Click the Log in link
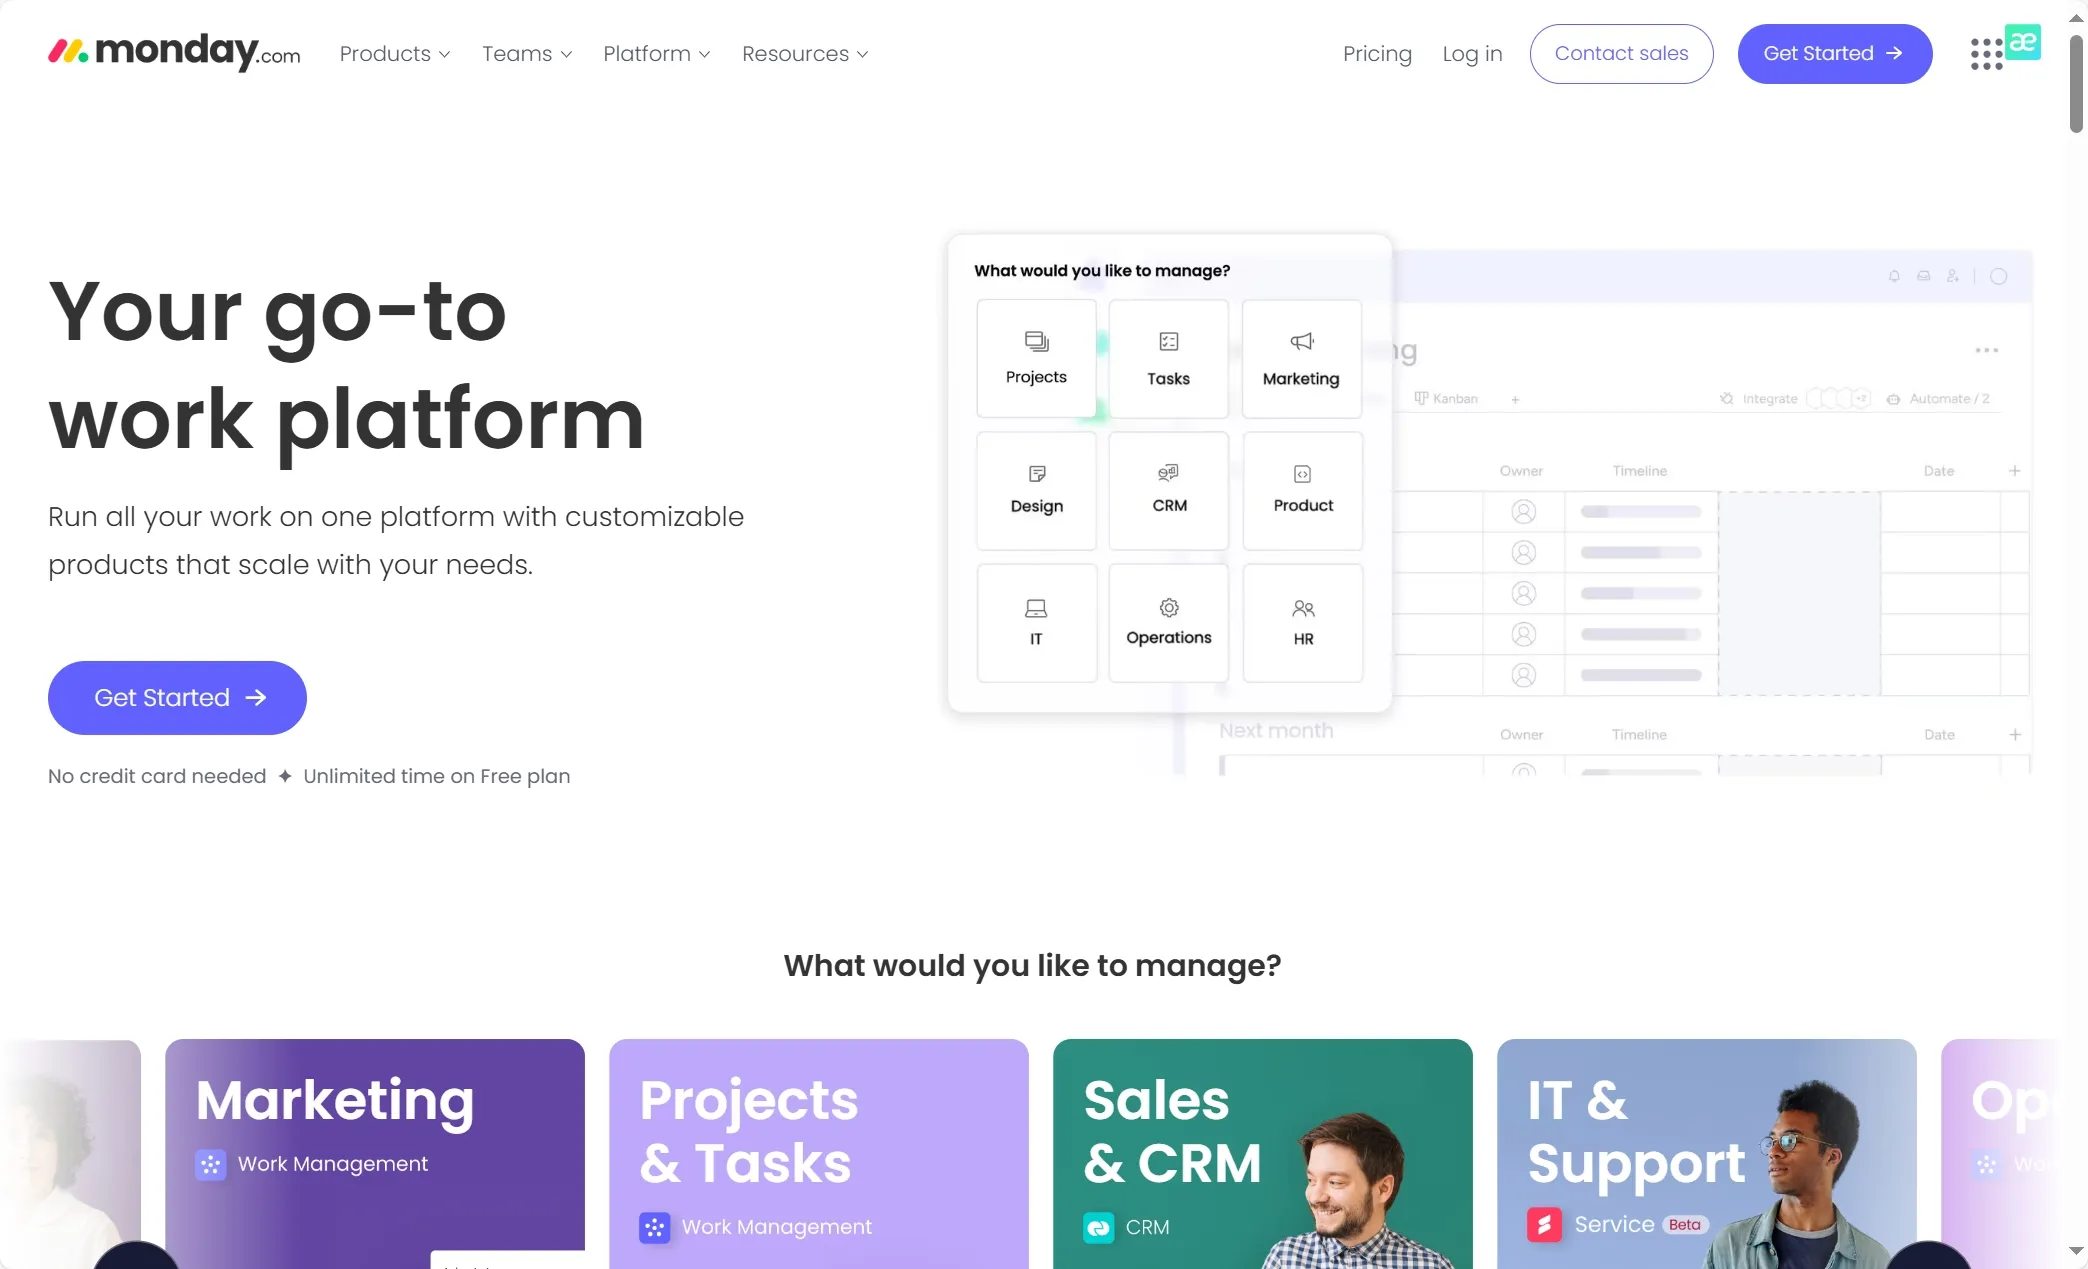Screen dimensions: 2088x1269 [1472, 52]
